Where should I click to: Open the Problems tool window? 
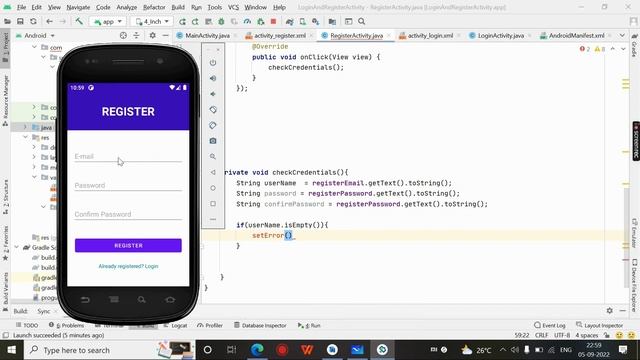coord(67,325)
